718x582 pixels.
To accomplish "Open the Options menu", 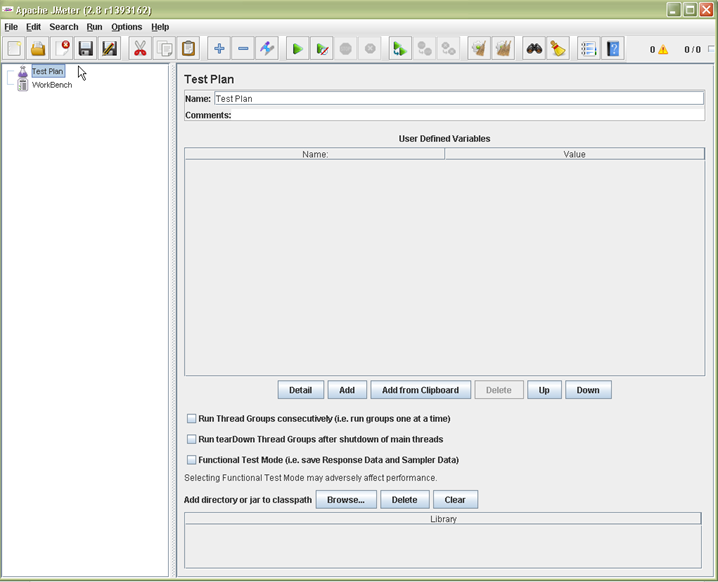I will [x=126, y=27].
